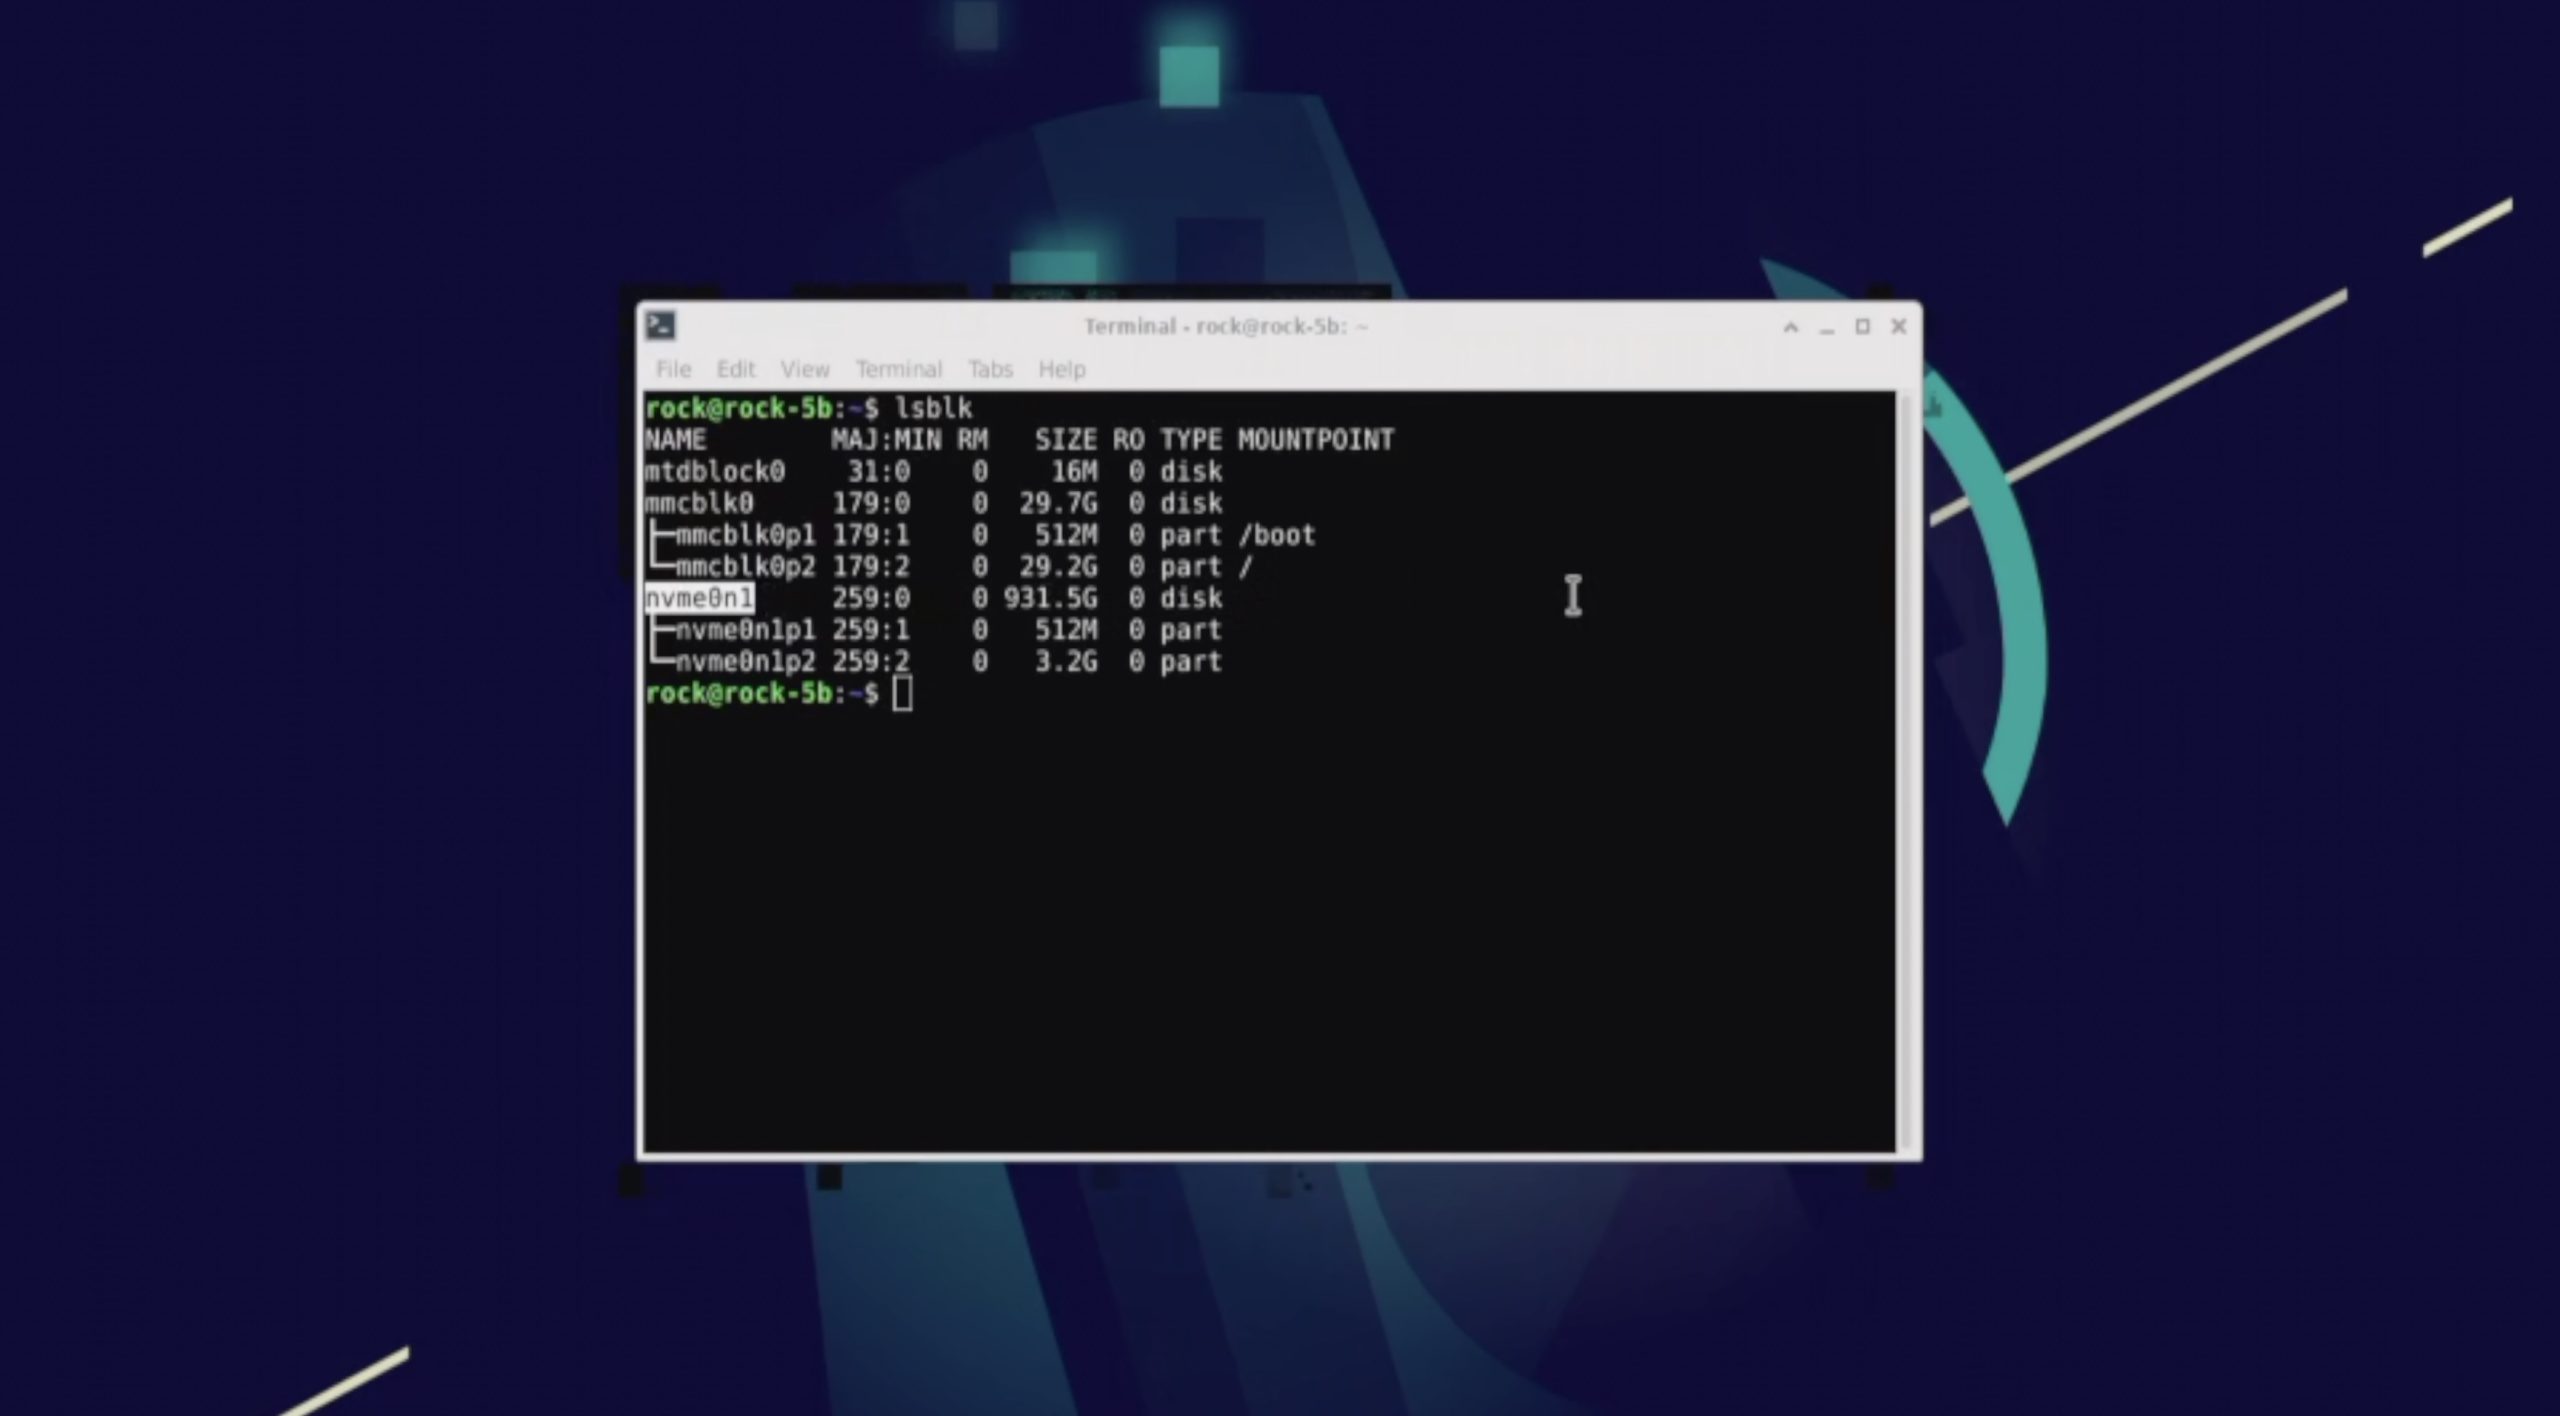2560x1416 pixels.
Task: Open the Edit menu
Action: (x=735, y=369)
